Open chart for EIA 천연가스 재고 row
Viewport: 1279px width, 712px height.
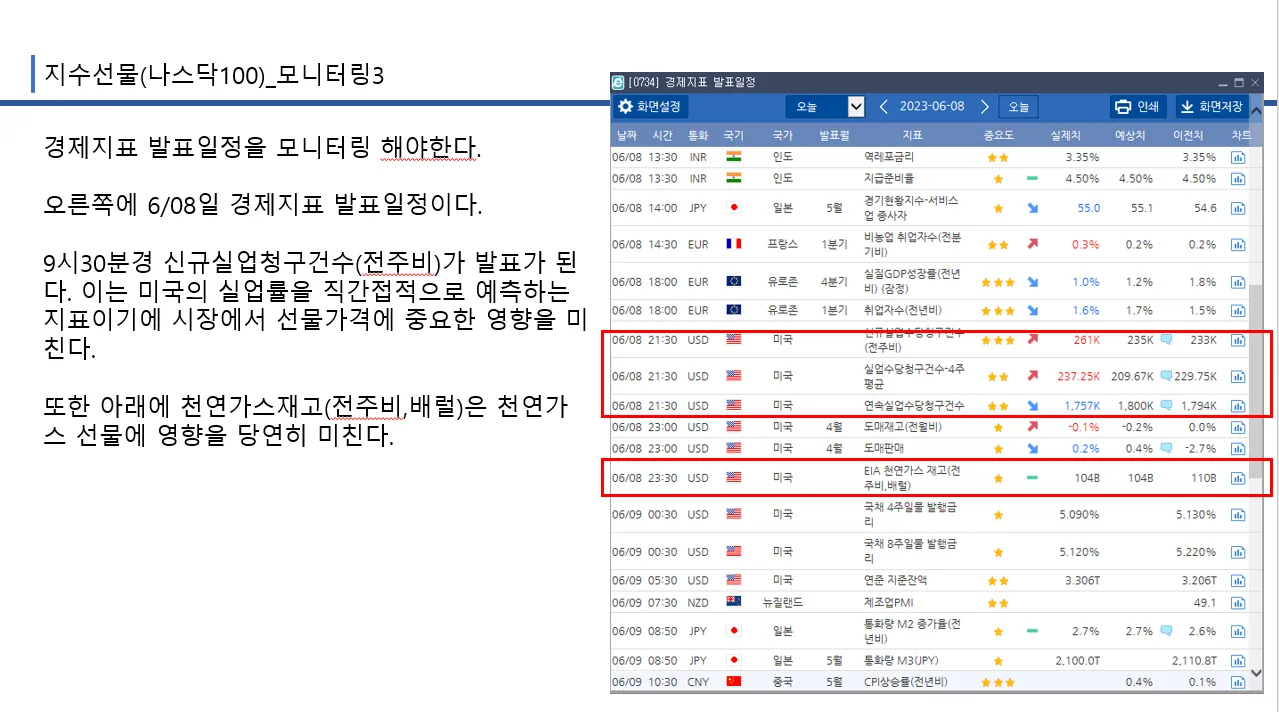(x=1237, y=478)
